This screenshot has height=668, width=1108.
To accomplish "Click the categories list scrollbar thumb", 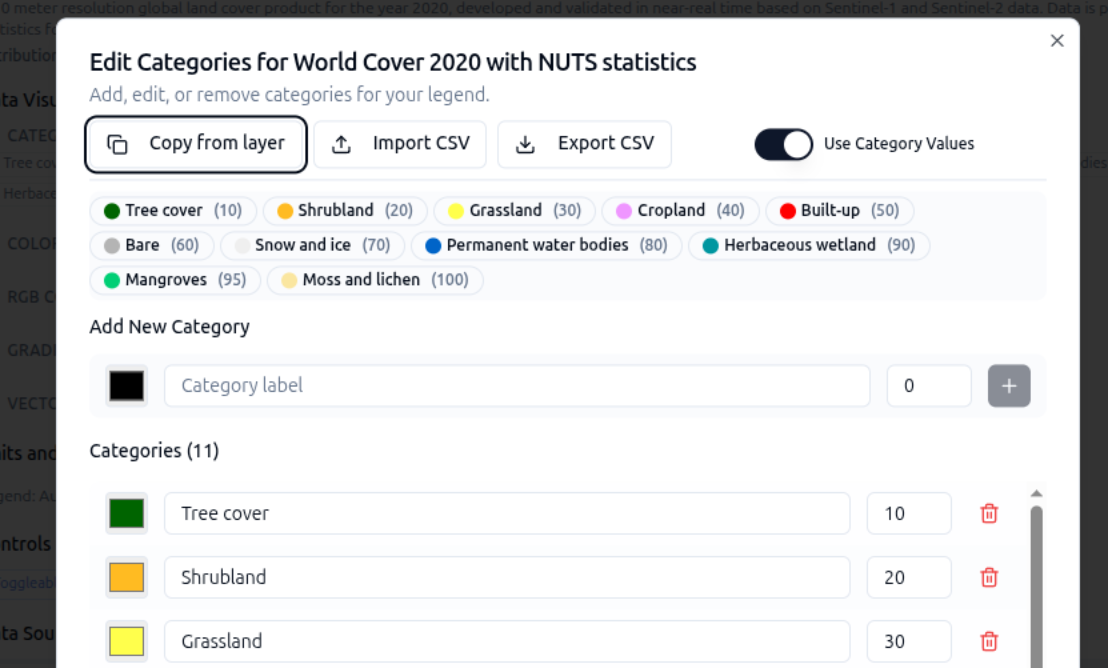I will pyautogui.click(x=1037, y=587).
